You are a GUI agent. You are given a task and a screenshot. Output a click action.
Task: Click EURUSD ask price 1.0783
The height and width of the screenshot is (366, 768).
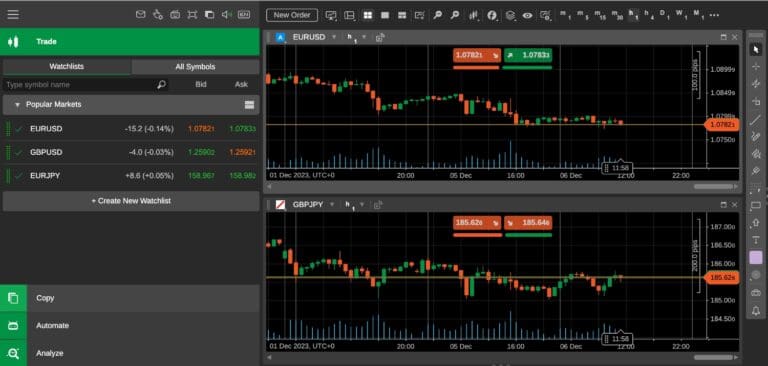pyautogui.click(x=242, y=129)
